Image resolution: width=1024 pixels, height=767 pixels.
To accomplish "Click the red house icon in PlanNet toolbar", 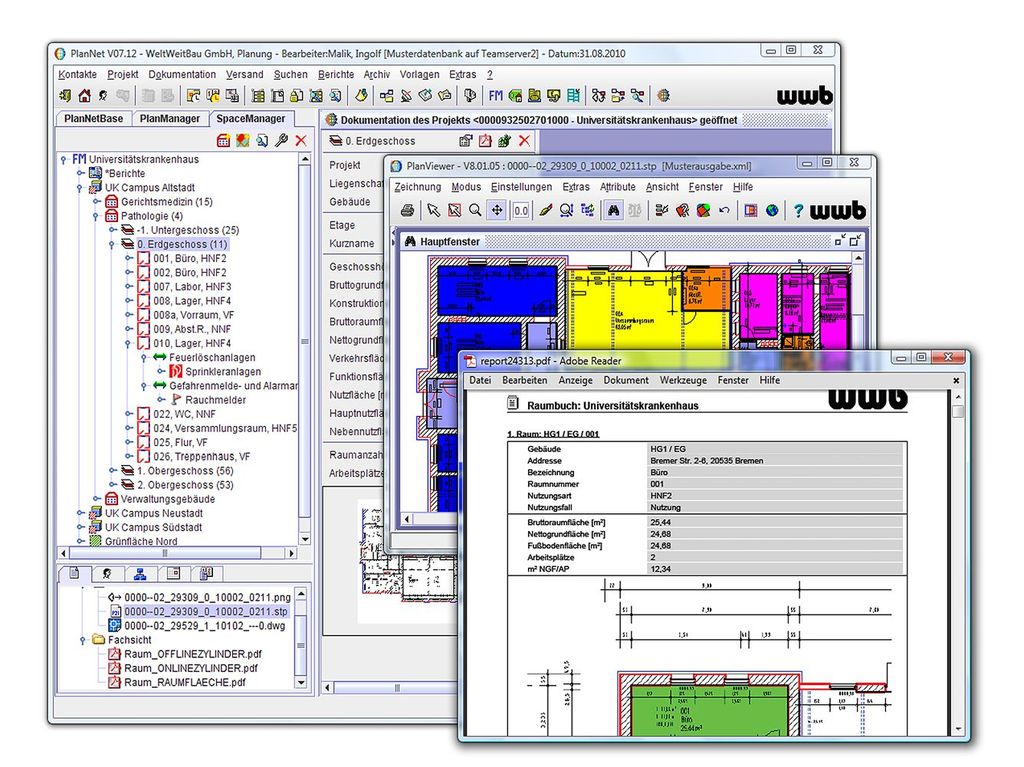I will tap(84, 96).
